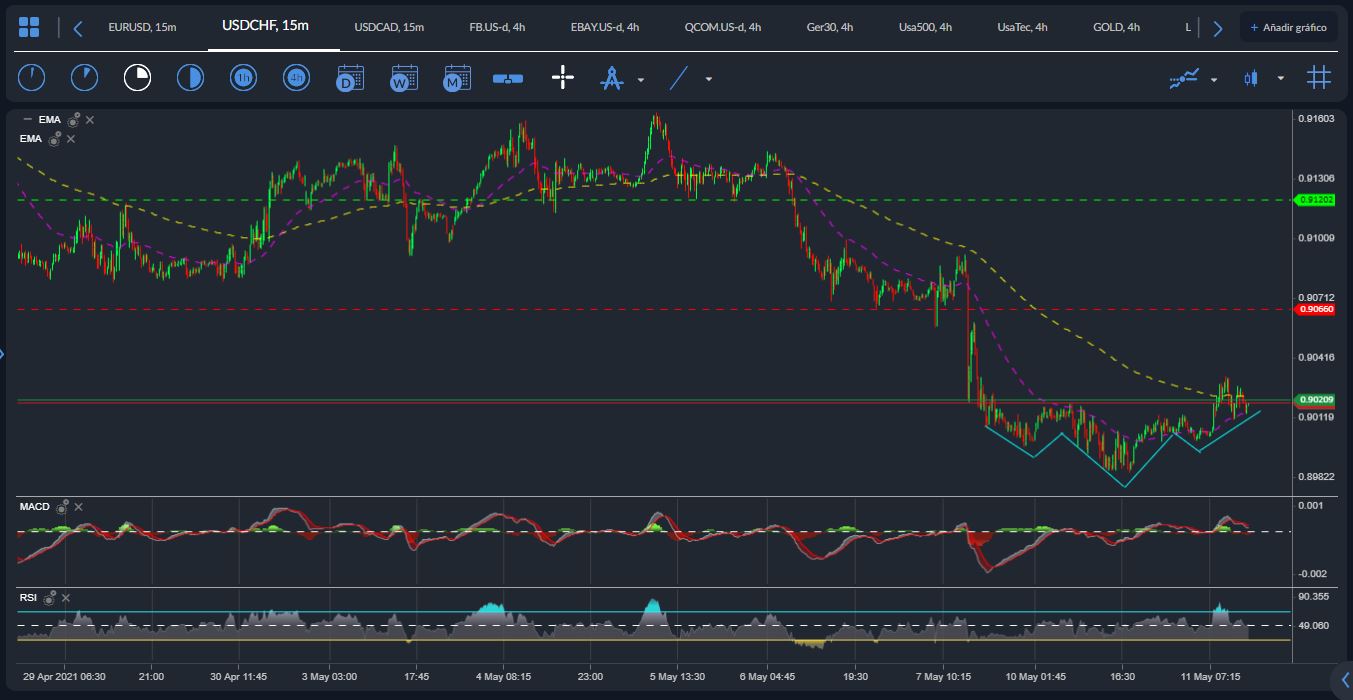Image resolution: width=1353 pixels, height=700 pixels.
Task: Choose the weekly (W) calendar timeframe
Action: pos(403,77)
